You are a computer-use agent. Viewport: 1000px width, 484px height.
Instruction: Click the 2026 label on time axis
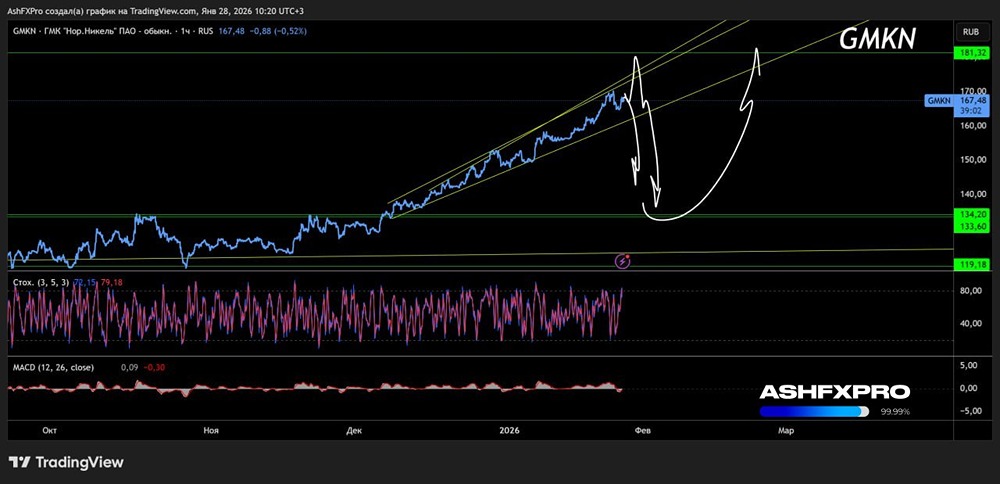[x=511, y=431]
